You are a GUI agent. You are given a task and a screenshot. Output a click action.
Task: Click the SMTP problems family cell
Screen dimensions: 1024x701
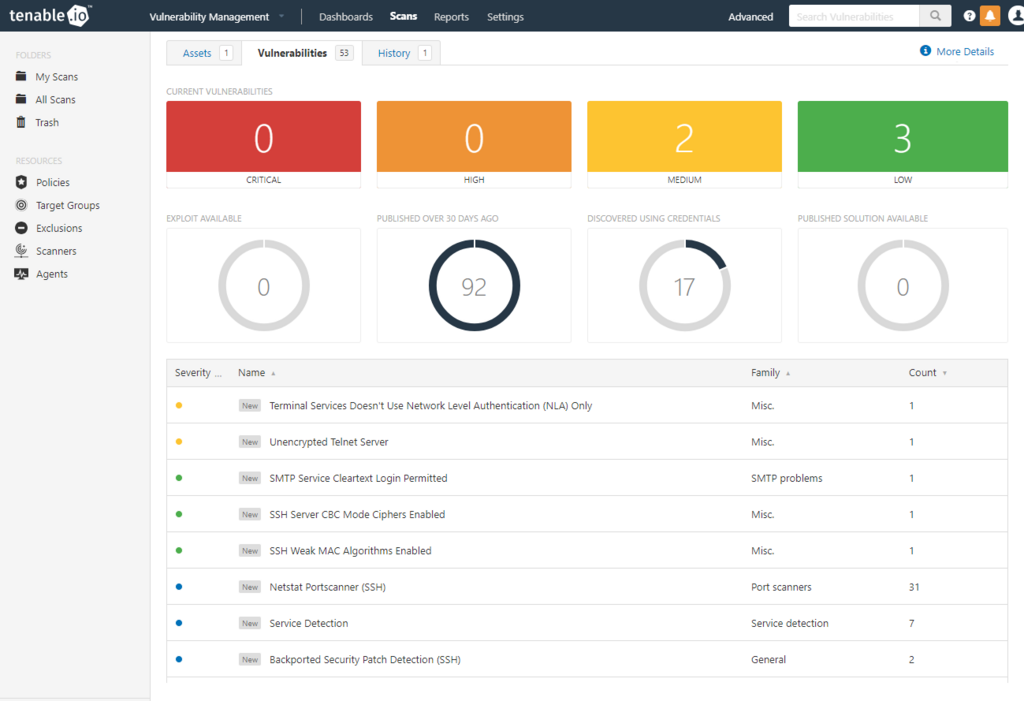(786, 478)
